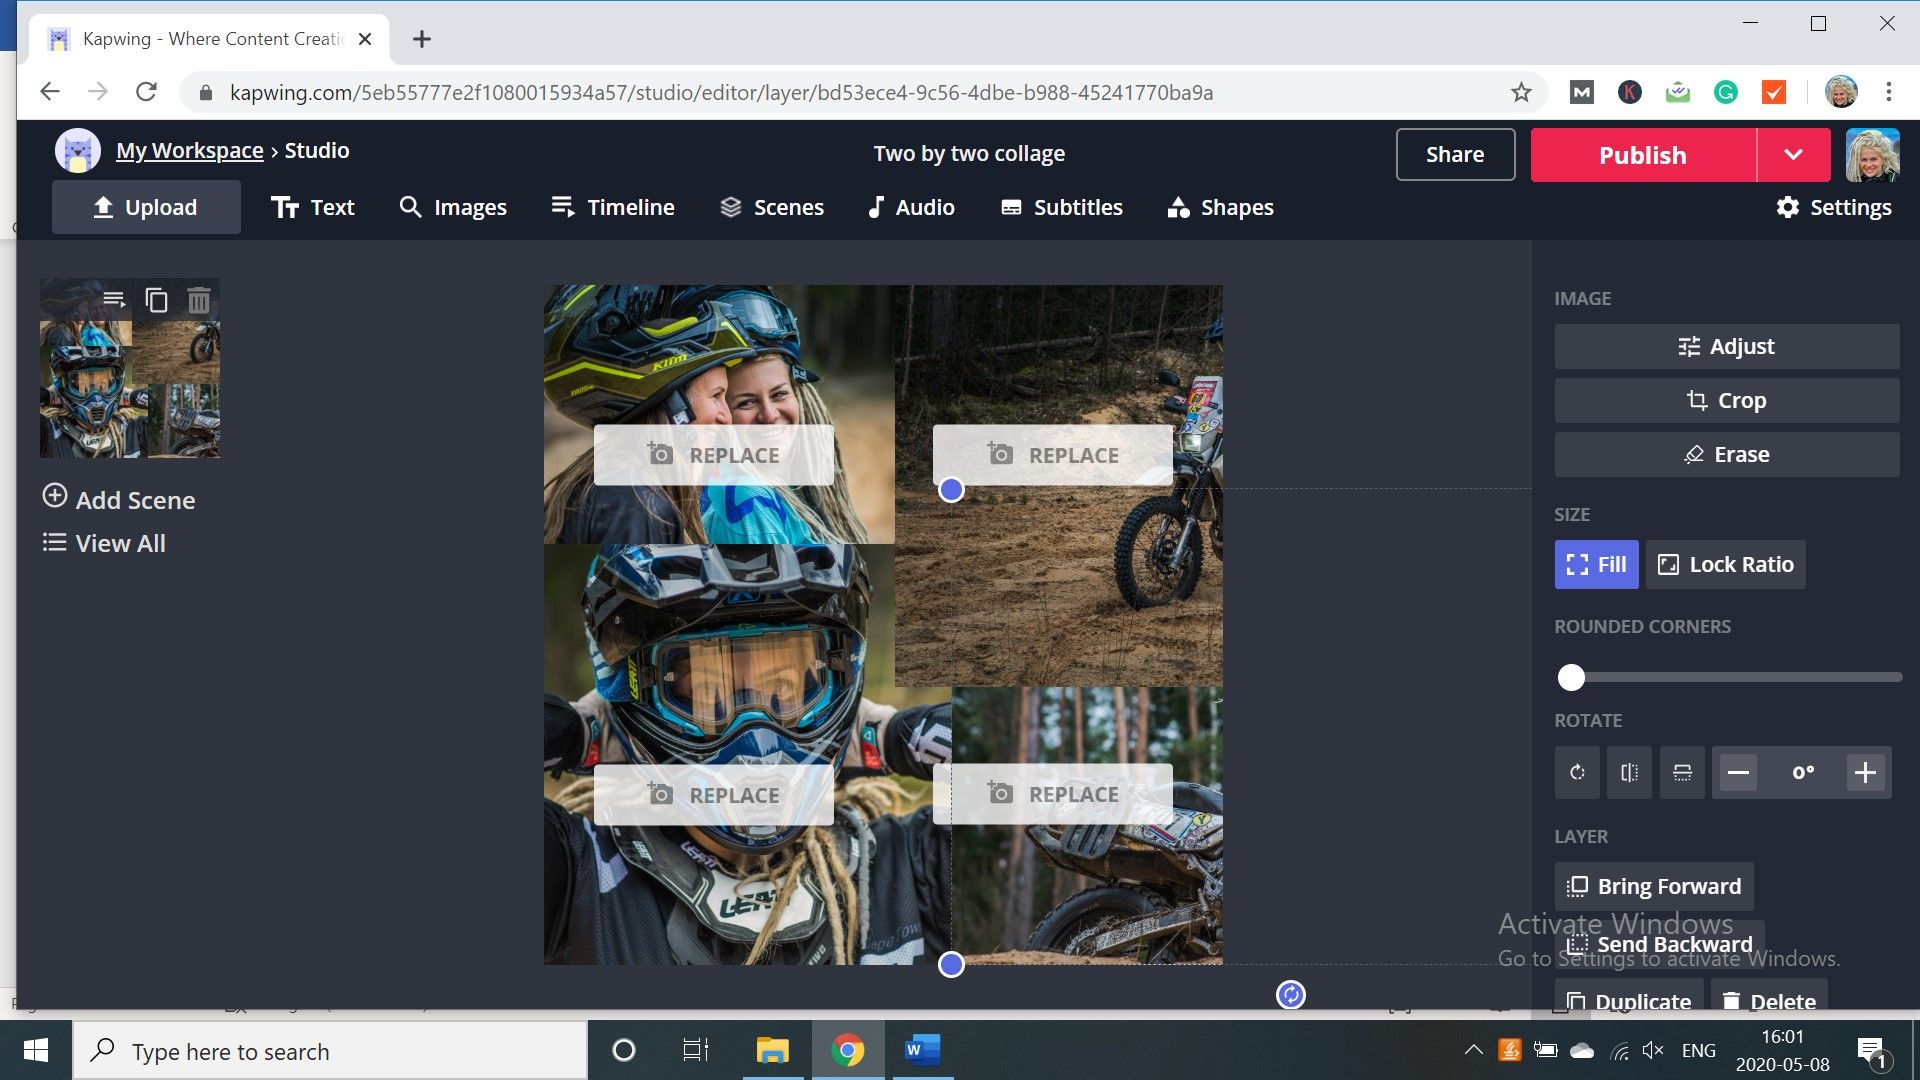Open the Shapes menu

(x=1220, y=207)
